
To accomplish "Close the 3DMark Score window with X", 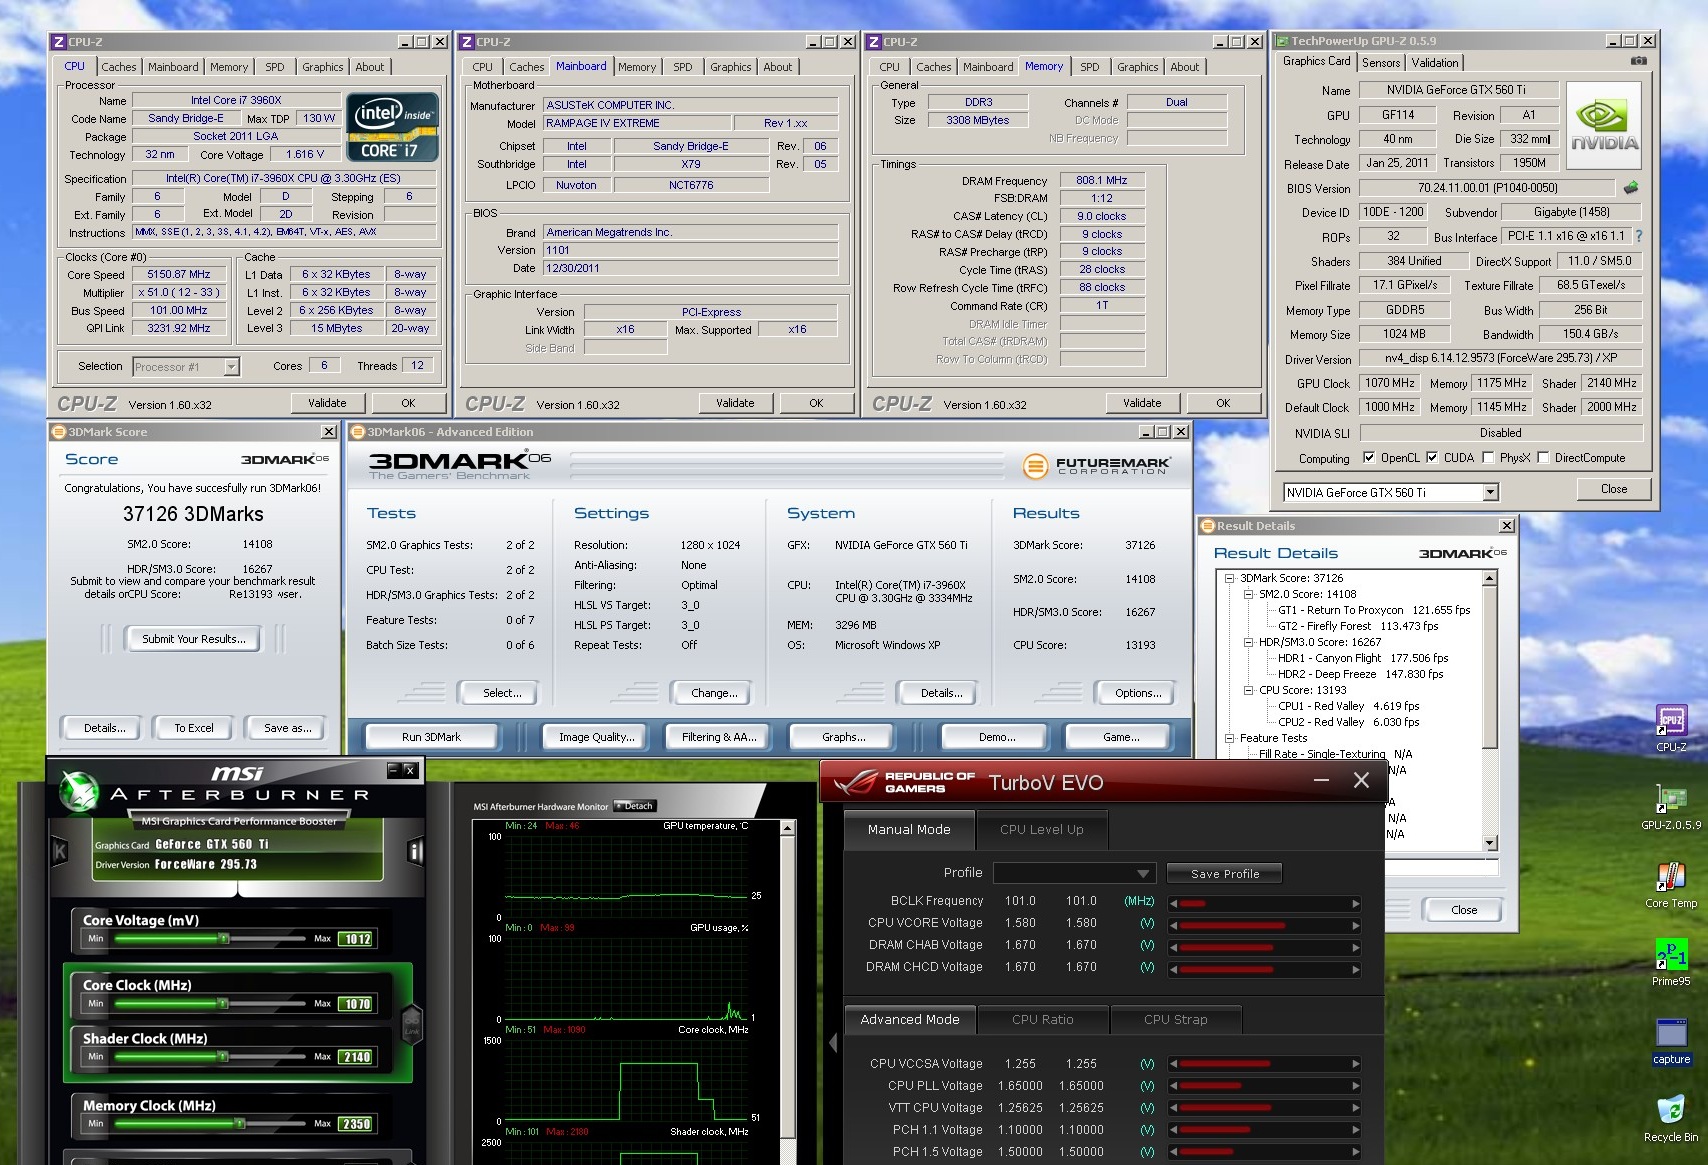I will 328,432.
